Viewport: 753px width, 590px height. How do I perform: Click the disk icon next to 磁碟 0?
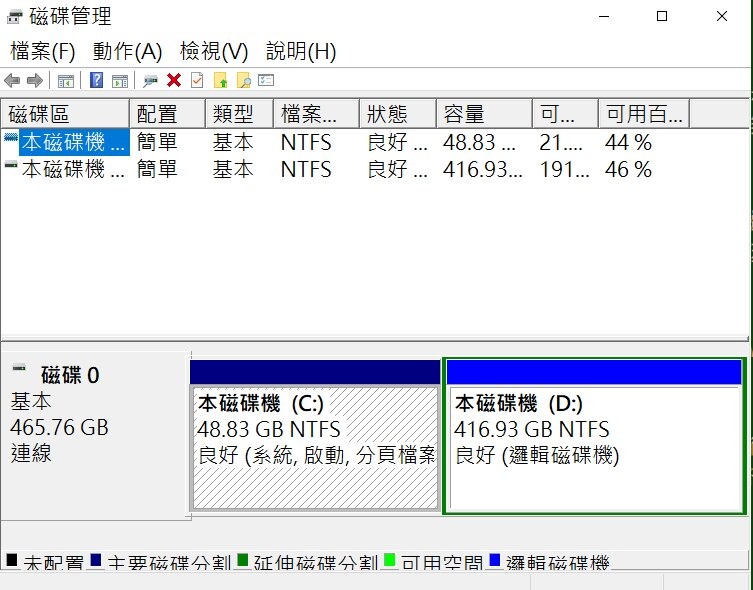coord(19,368)
